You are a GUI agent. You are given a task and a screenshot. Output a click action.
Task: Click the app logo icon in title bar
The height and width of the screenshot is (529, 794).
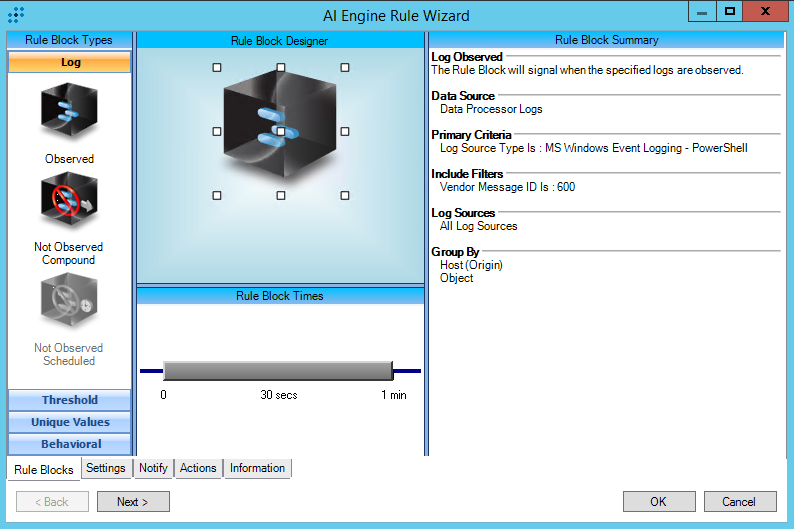tap(16, 15)
